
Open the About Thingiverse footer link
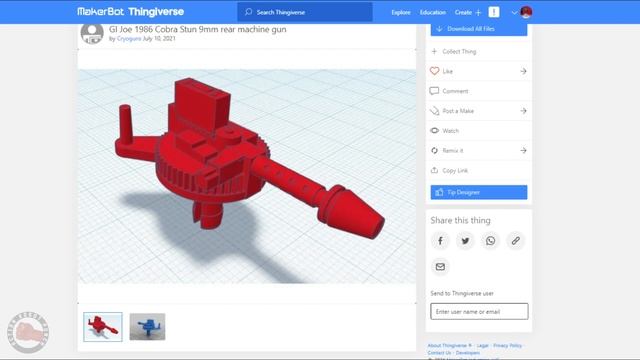click(449, 346)
